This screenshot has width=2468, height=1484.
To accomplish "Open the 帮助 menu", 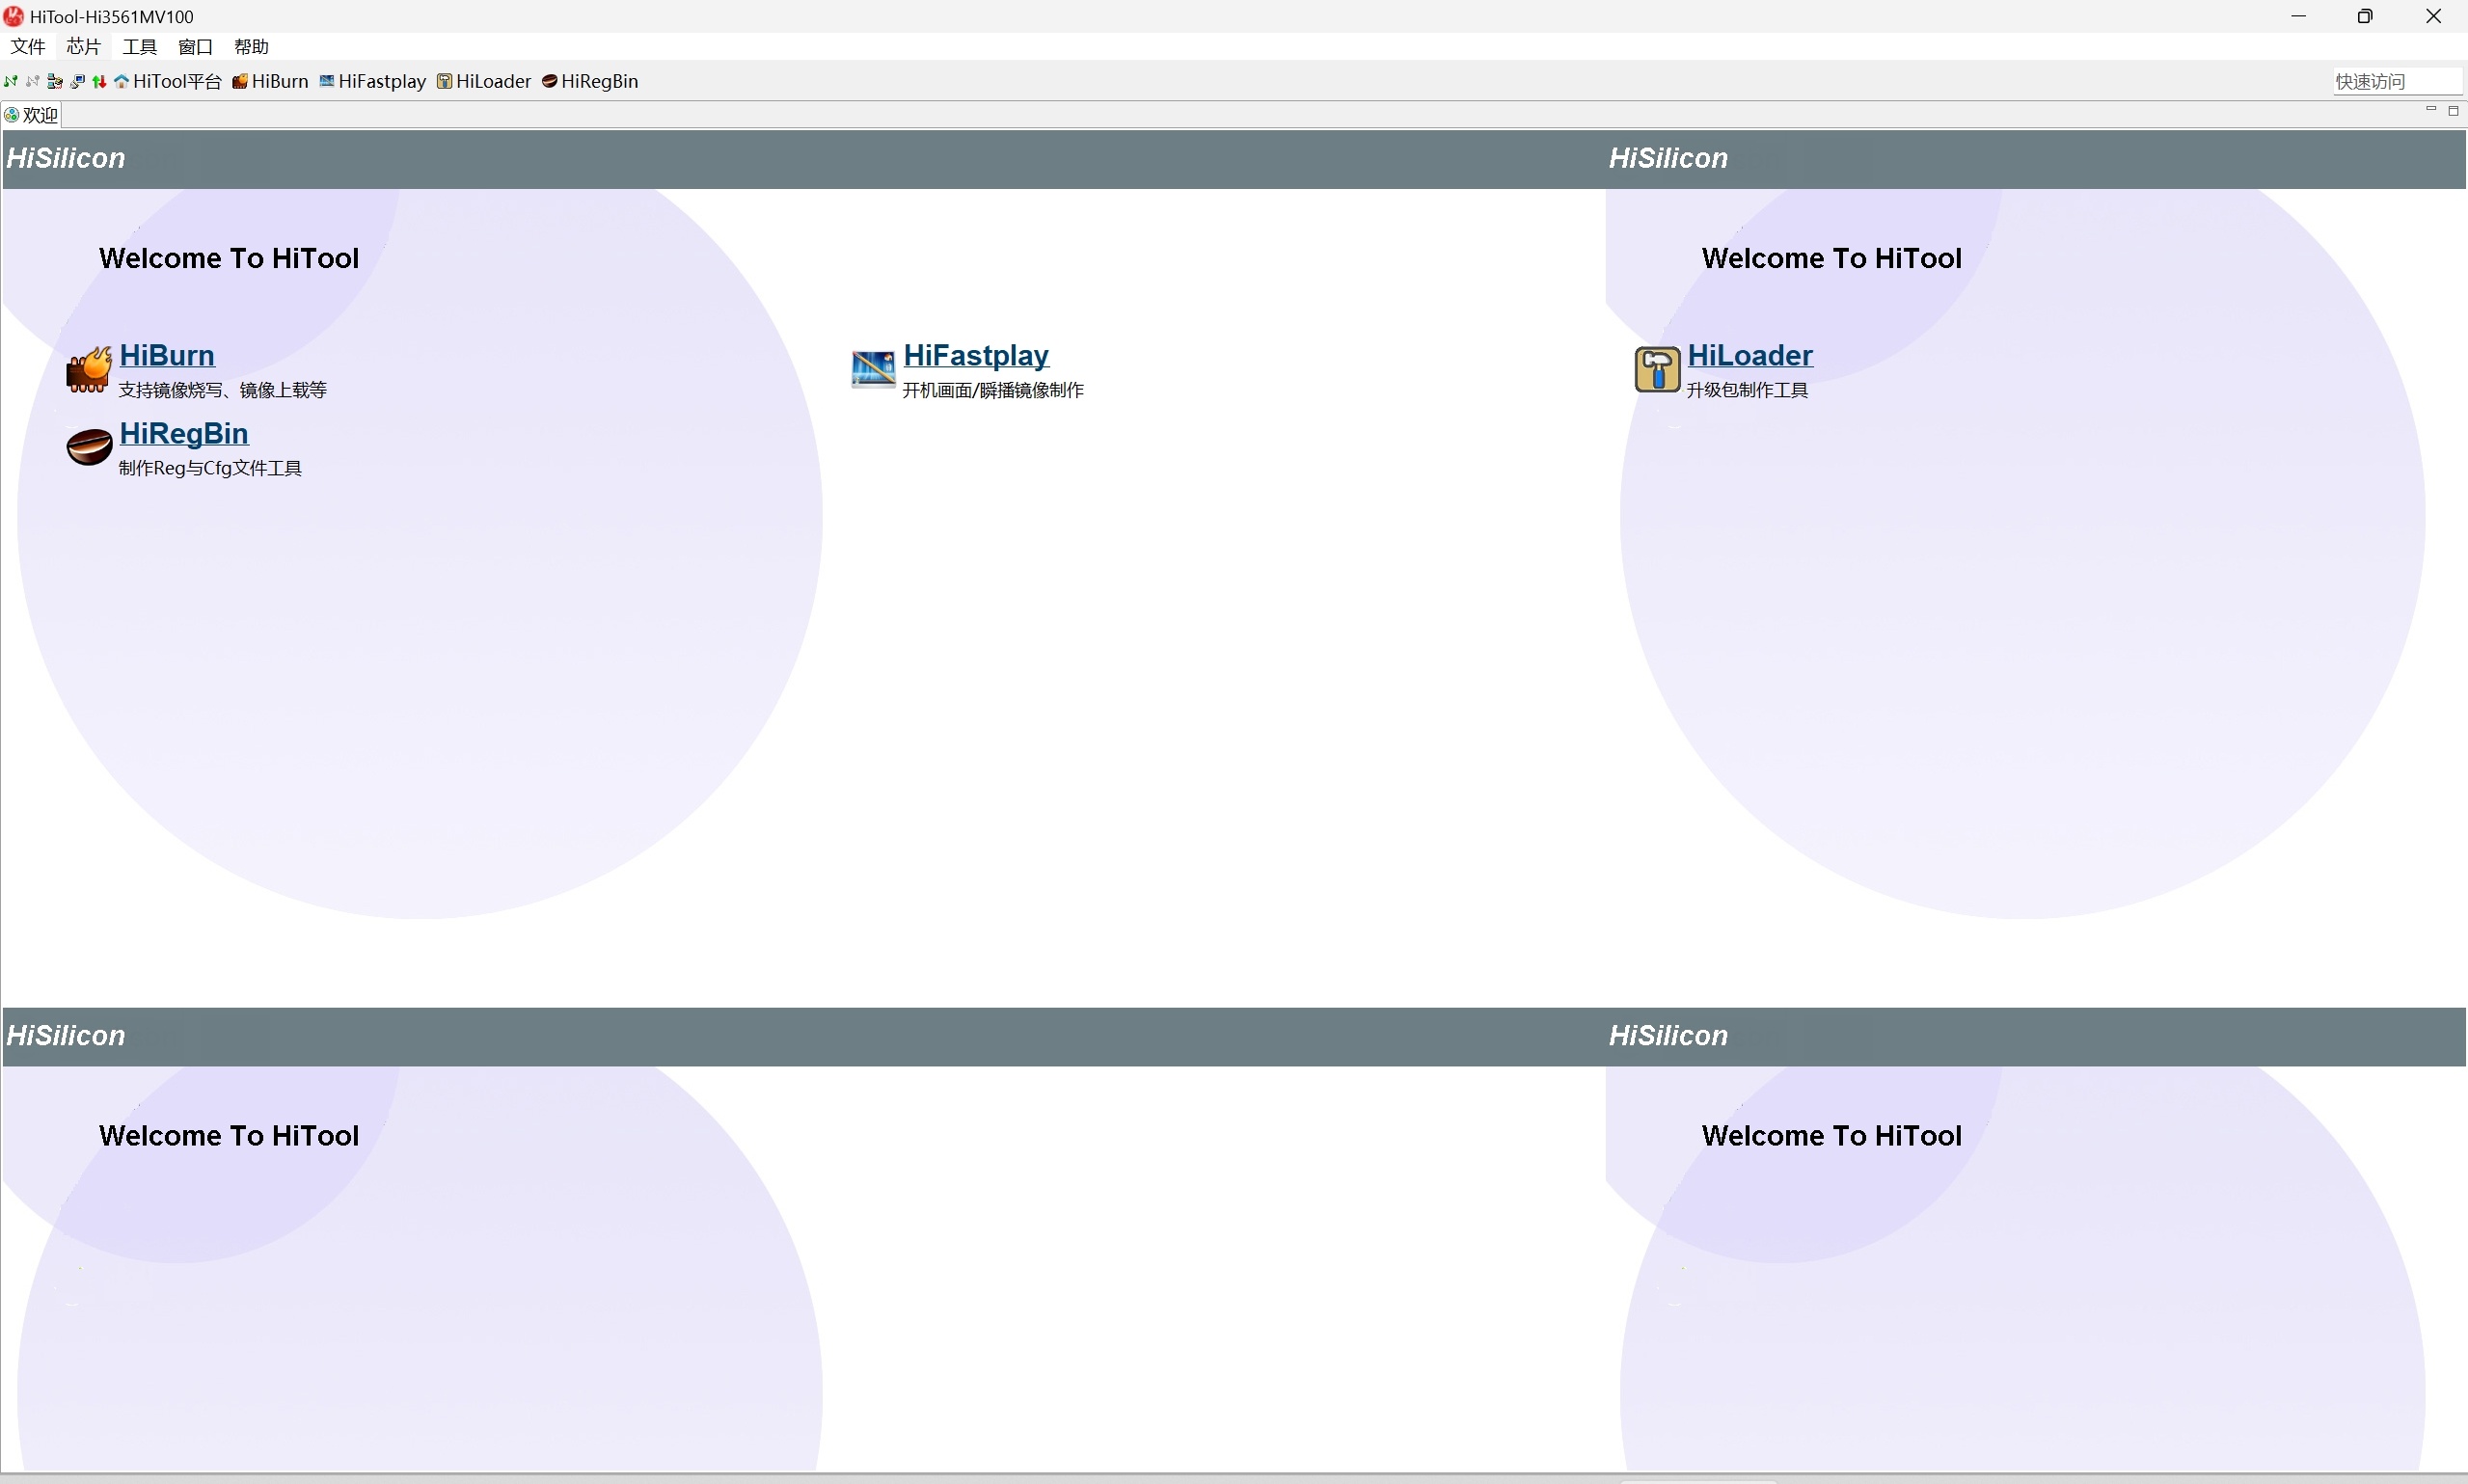I will pos(252,47).
